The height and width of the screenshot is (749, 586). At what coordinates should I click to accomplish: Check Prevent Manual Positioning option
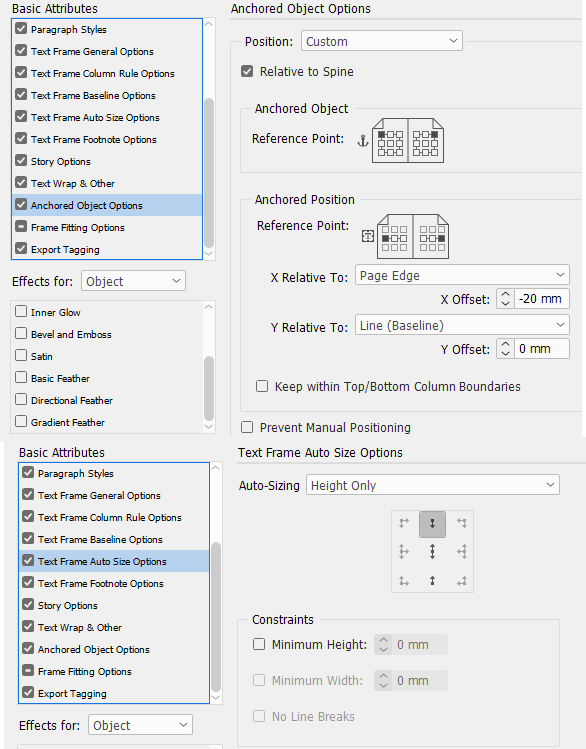tap(247, 427)
